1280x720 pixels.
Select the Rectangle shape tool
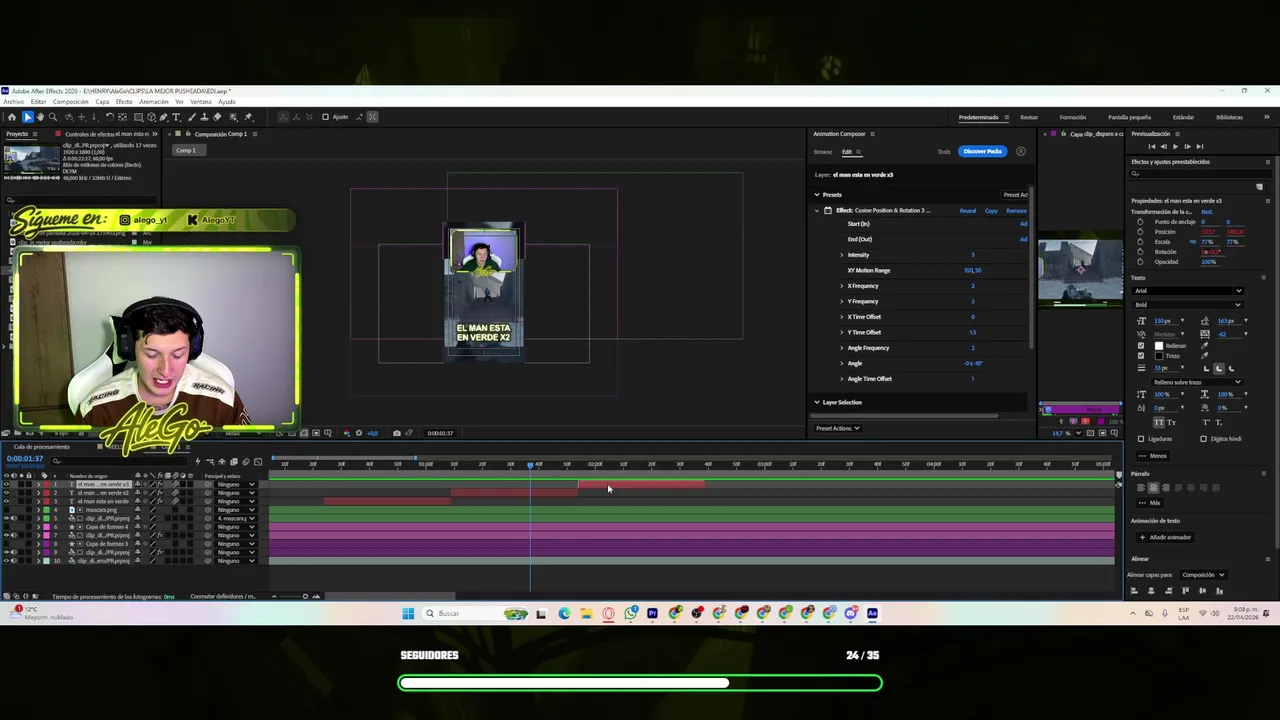tap(138, 117)
